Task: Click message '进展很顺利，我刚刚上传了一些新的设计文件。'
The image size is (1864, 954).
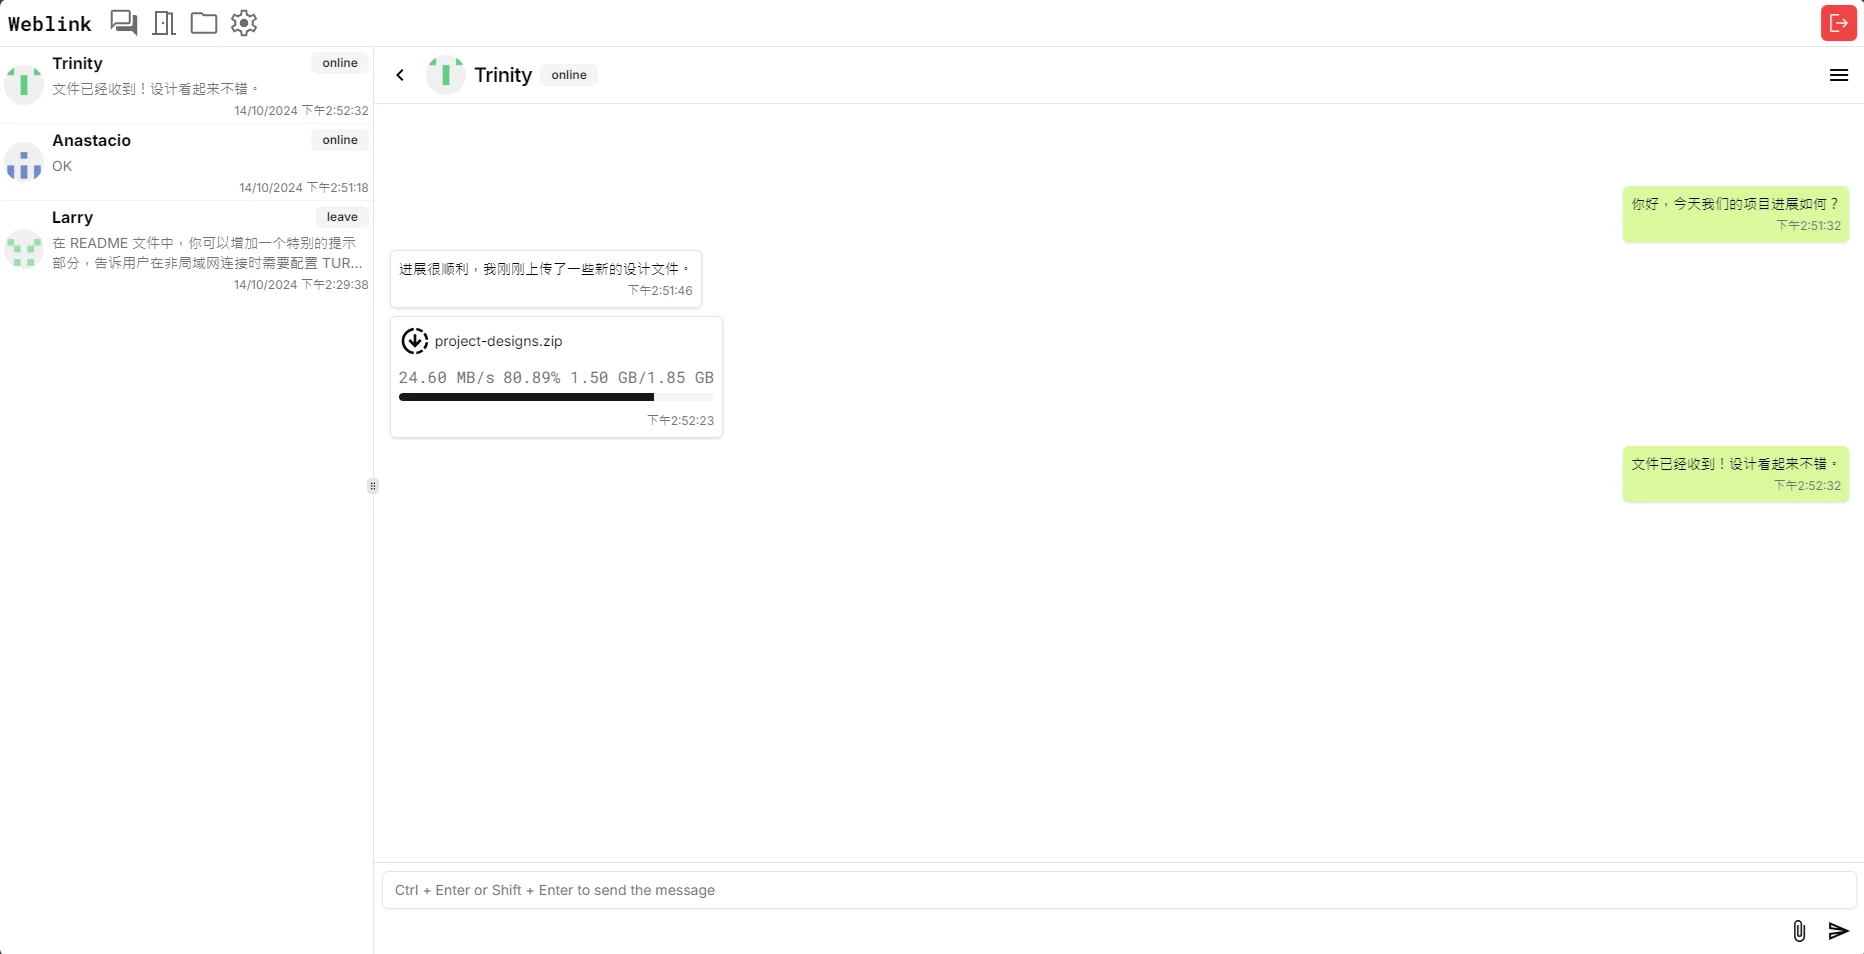Action: pyautogui.click(x=546, y=278)
